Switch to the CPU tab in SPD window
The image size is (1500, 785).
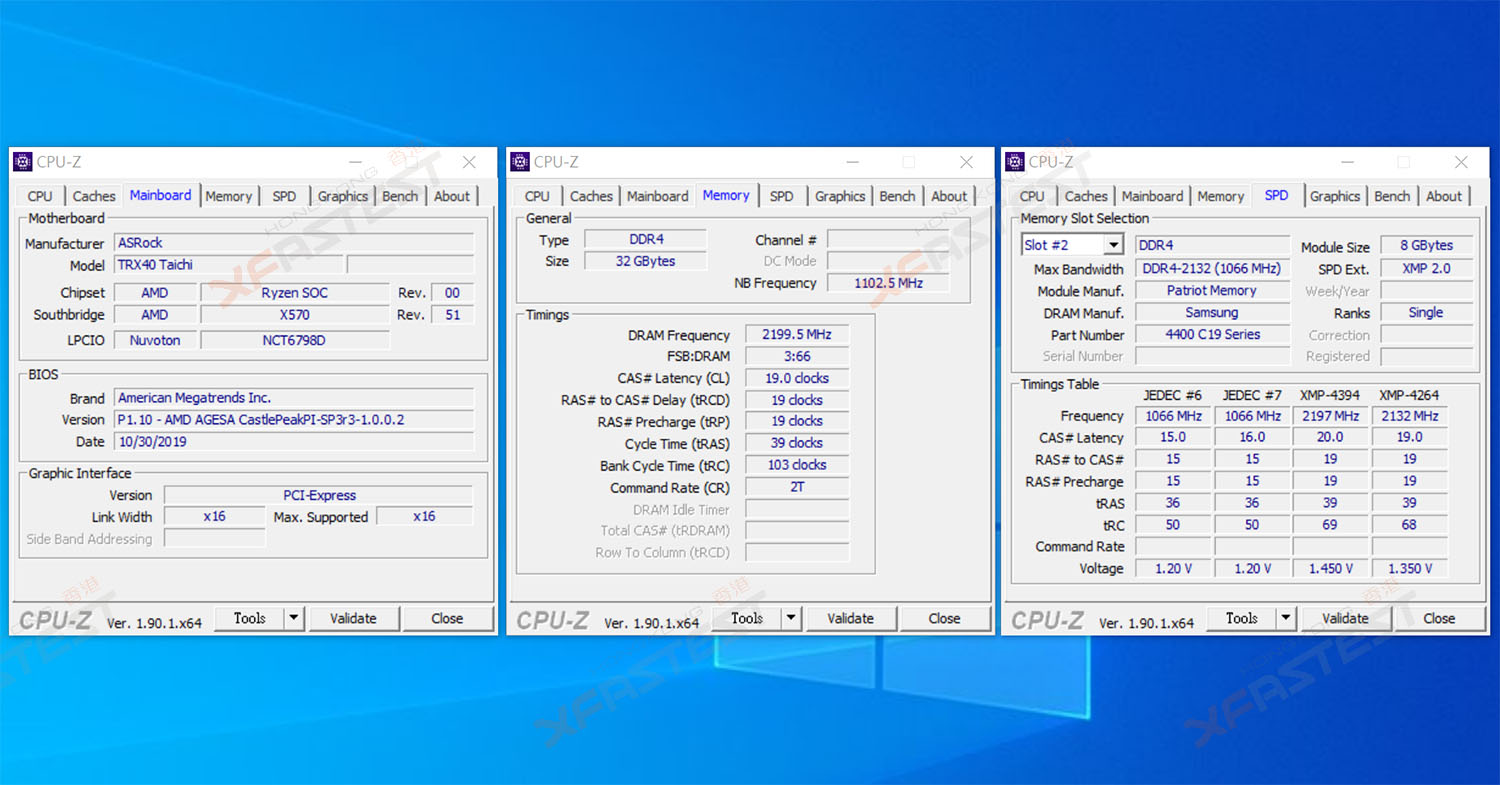click(x=1033, y=196)
